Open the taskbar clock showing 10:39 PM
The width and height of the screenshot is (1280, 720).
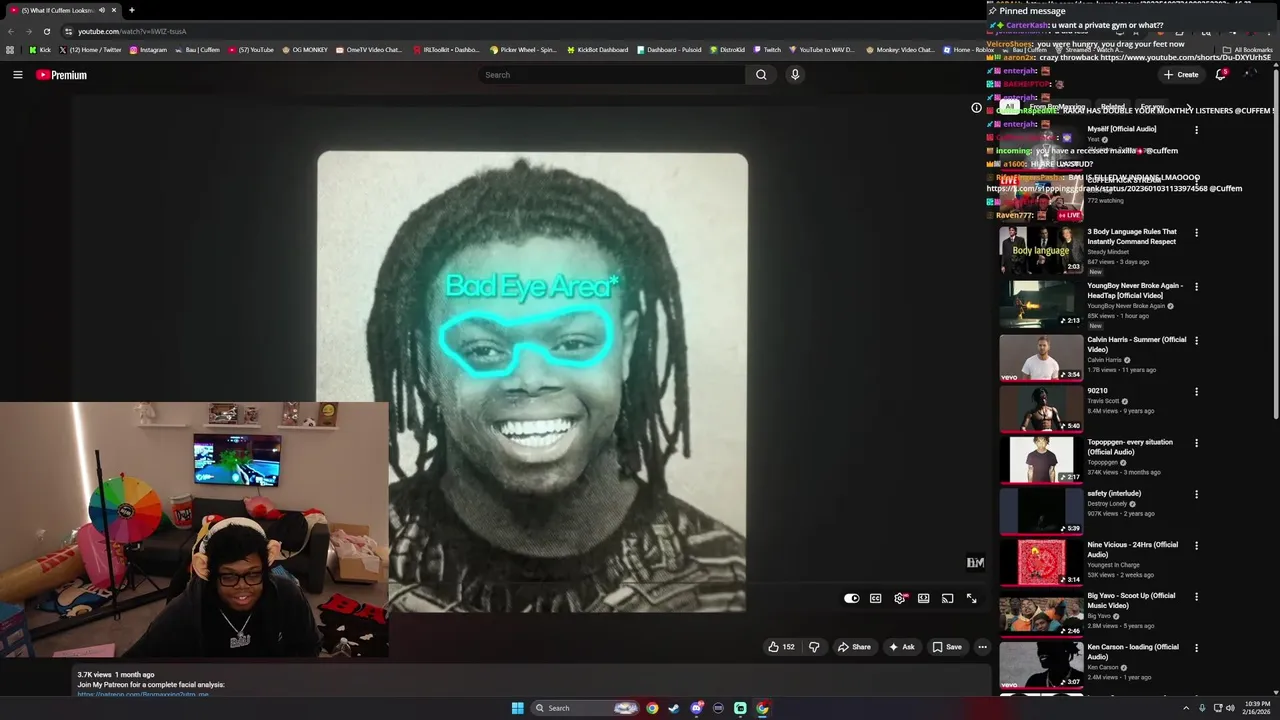tap(1256, 708)
